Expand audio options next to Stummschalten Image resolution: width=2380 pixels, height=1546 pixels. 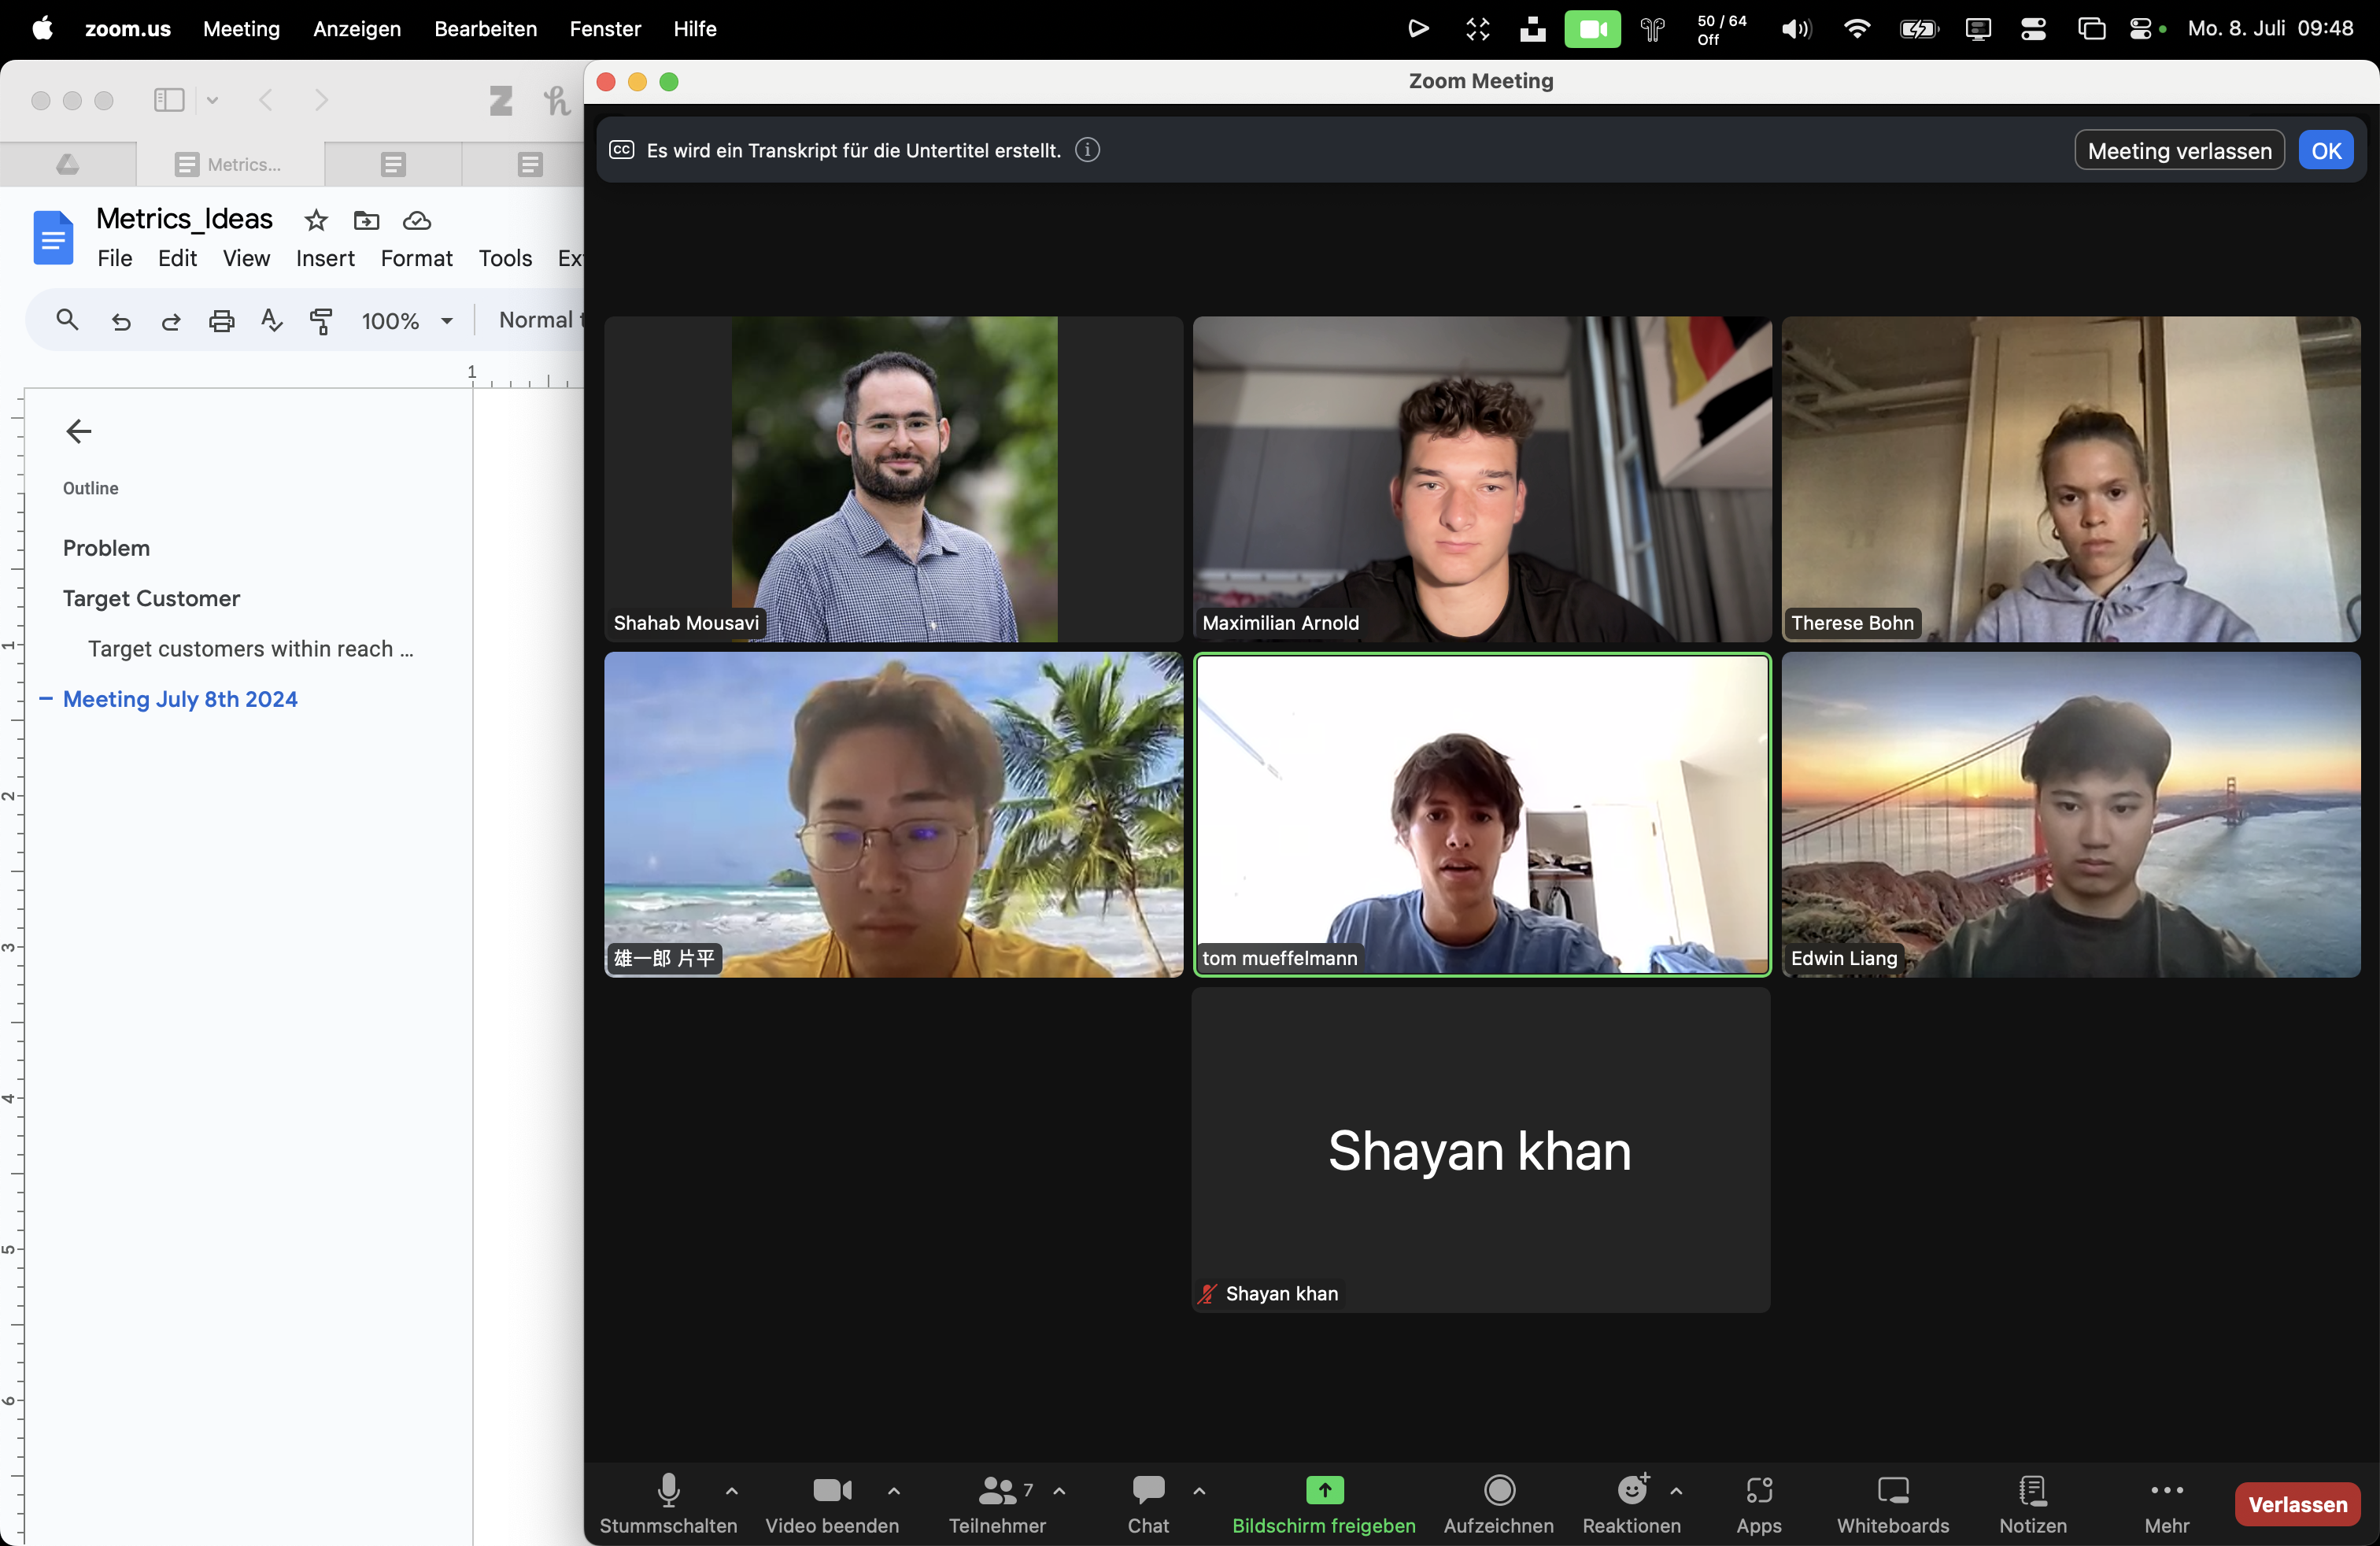click(x=732, y=1491)
